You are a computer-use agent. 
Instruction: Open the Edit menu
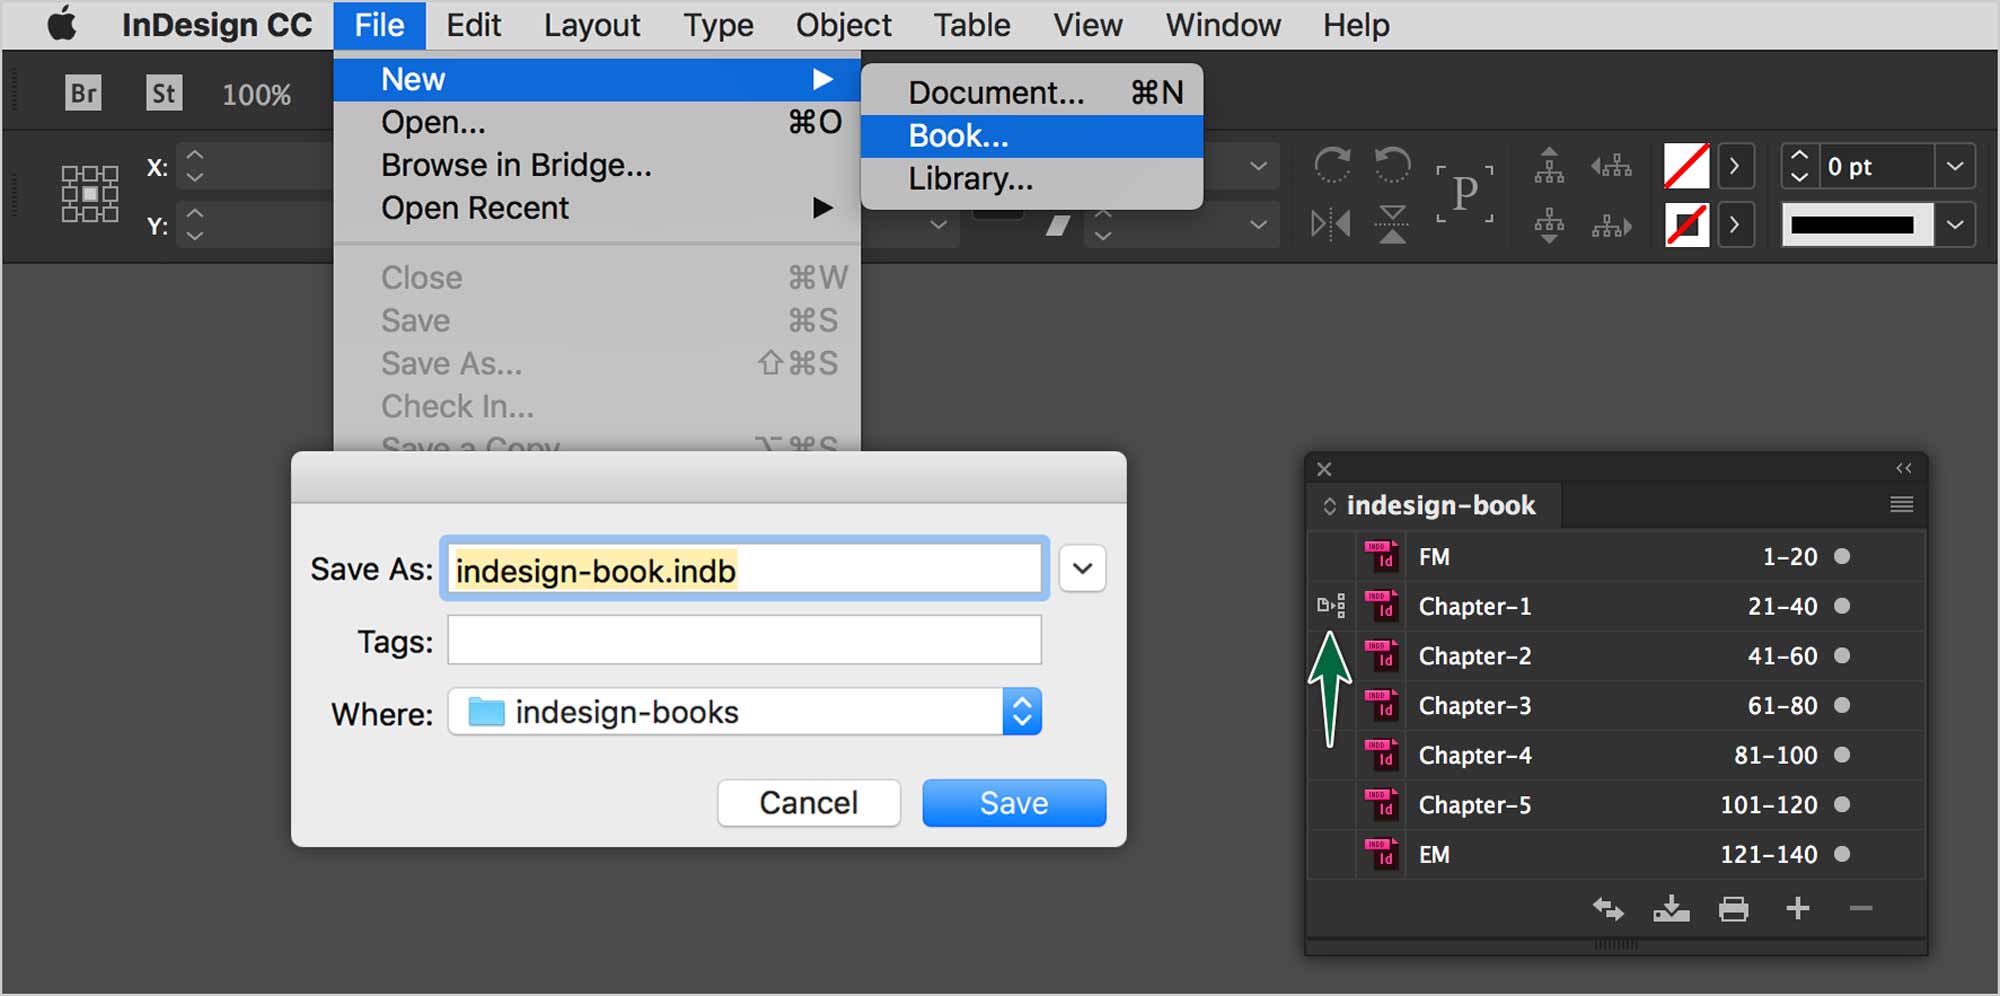pos(473,25)
